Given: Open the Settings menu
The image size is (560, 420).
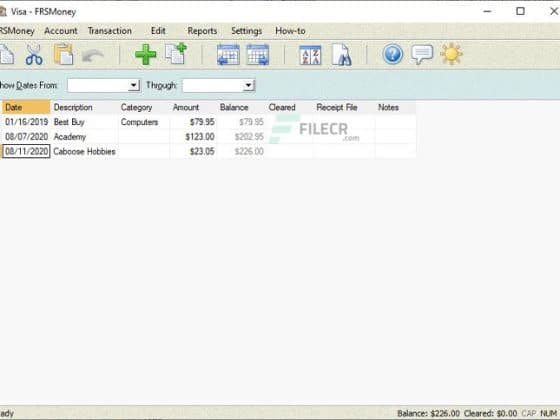Looking at the screenshot, I should tap(246, 31).
